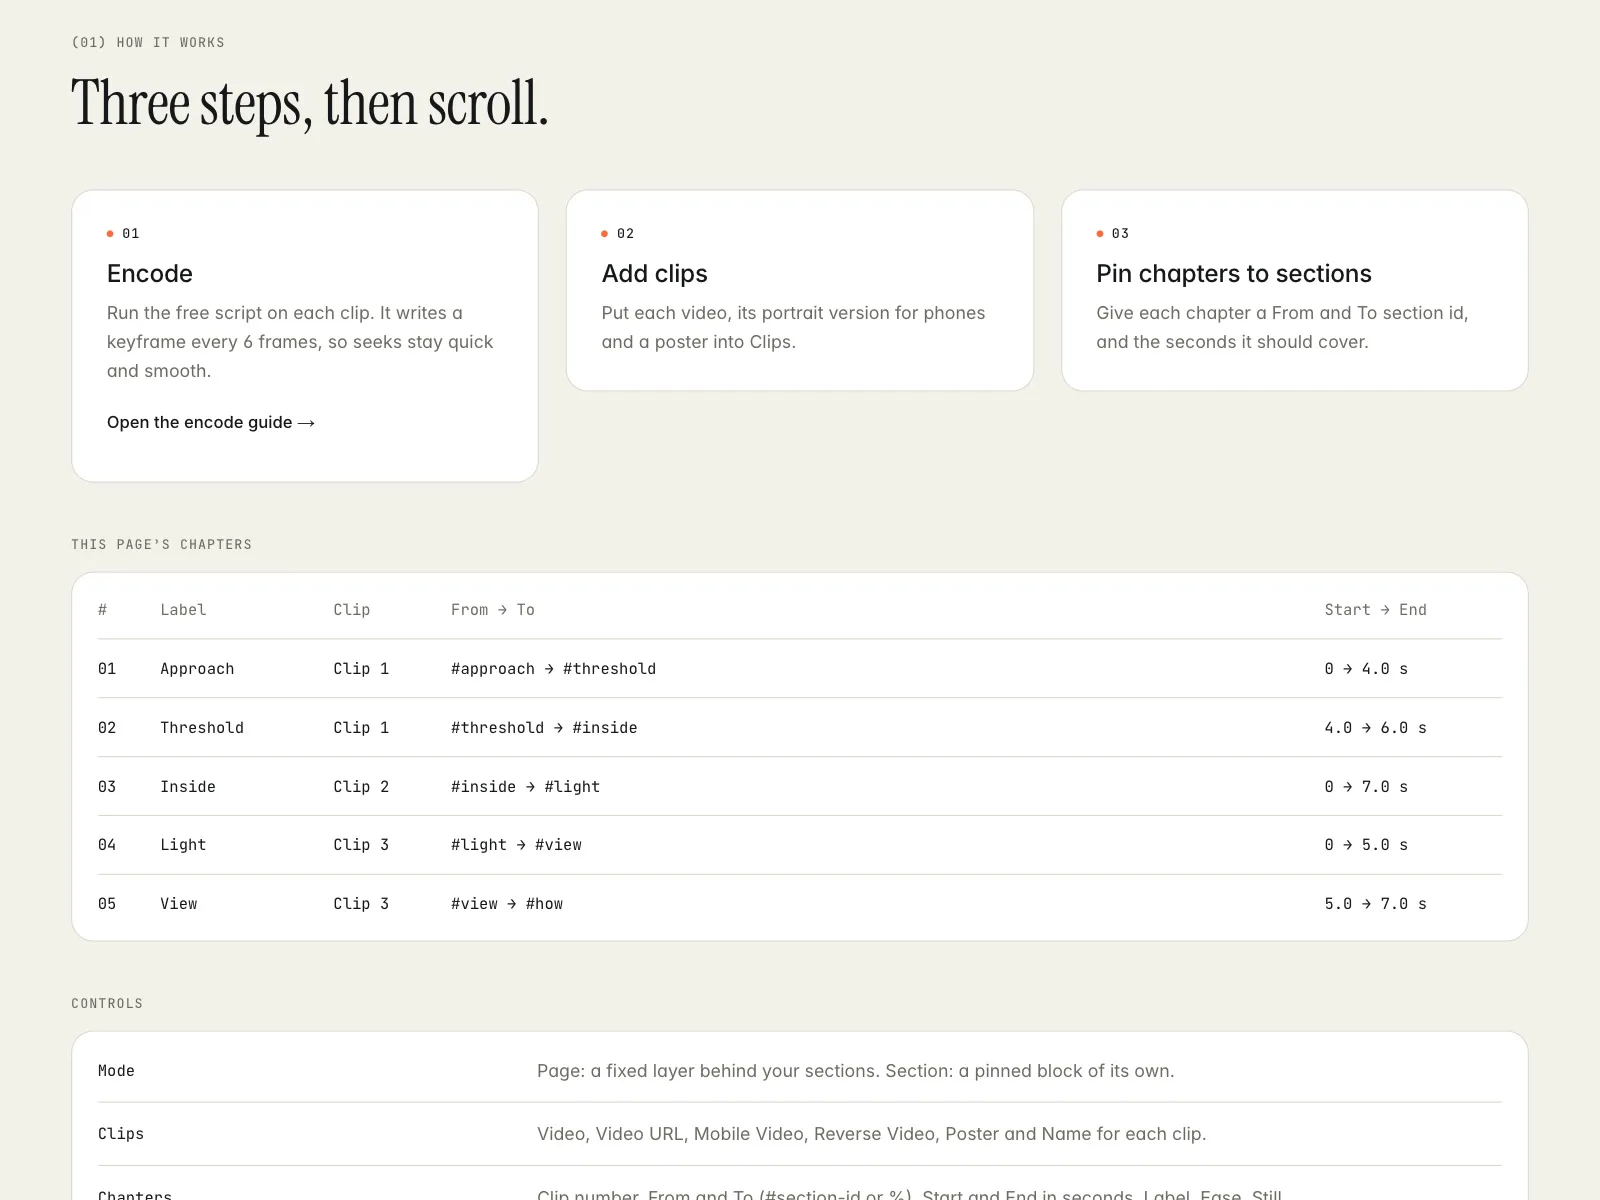Click the Clip column header
The width and height of the screenshot is (1600, 1200).
352,610
